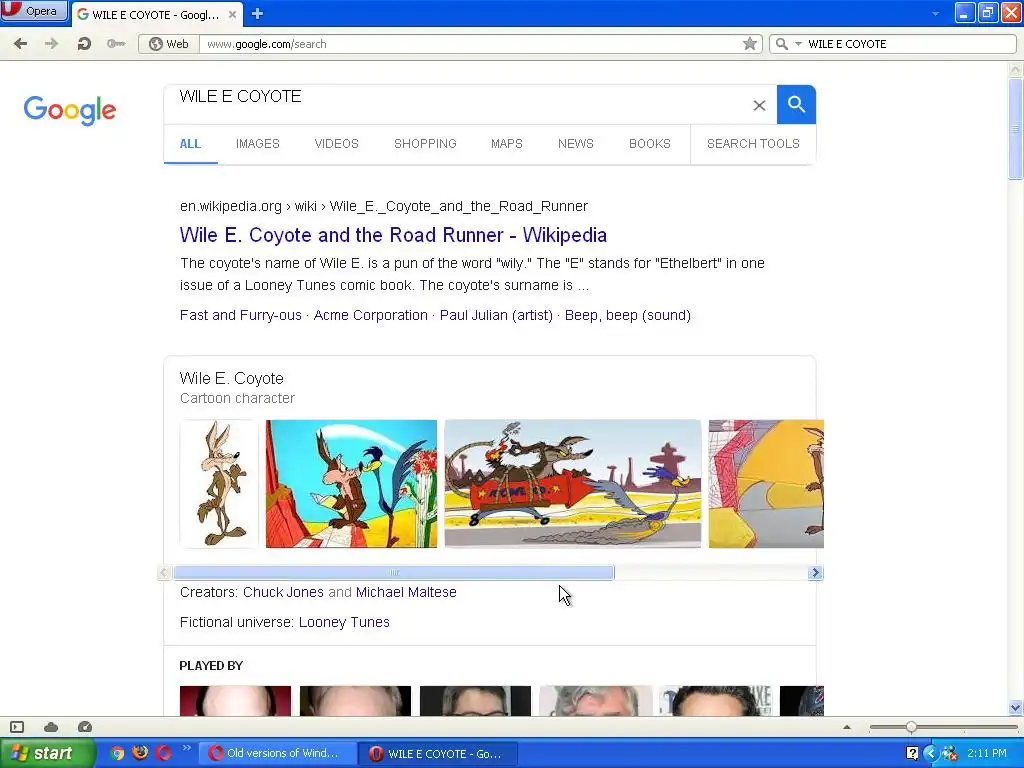Open the Paul Julian (artist) sitelink

pos(496,315)
